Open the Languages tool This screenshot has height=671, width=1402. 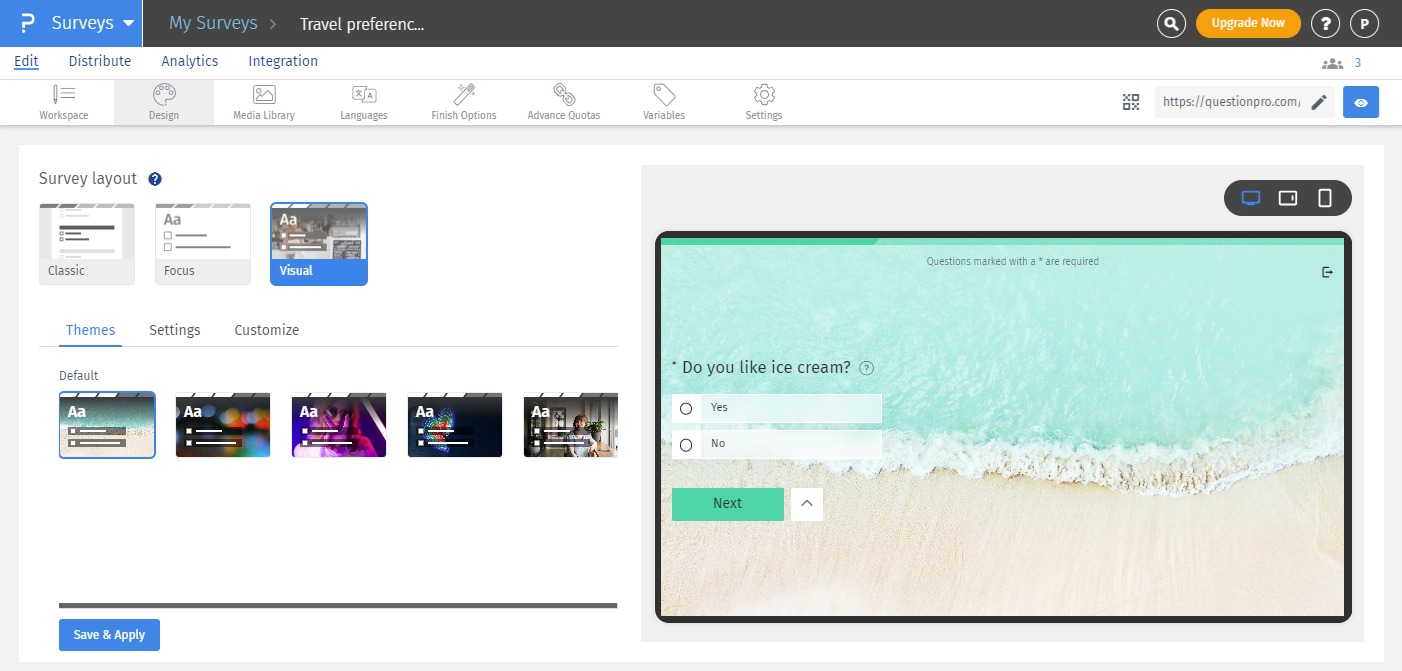click(x=364, y=102)
